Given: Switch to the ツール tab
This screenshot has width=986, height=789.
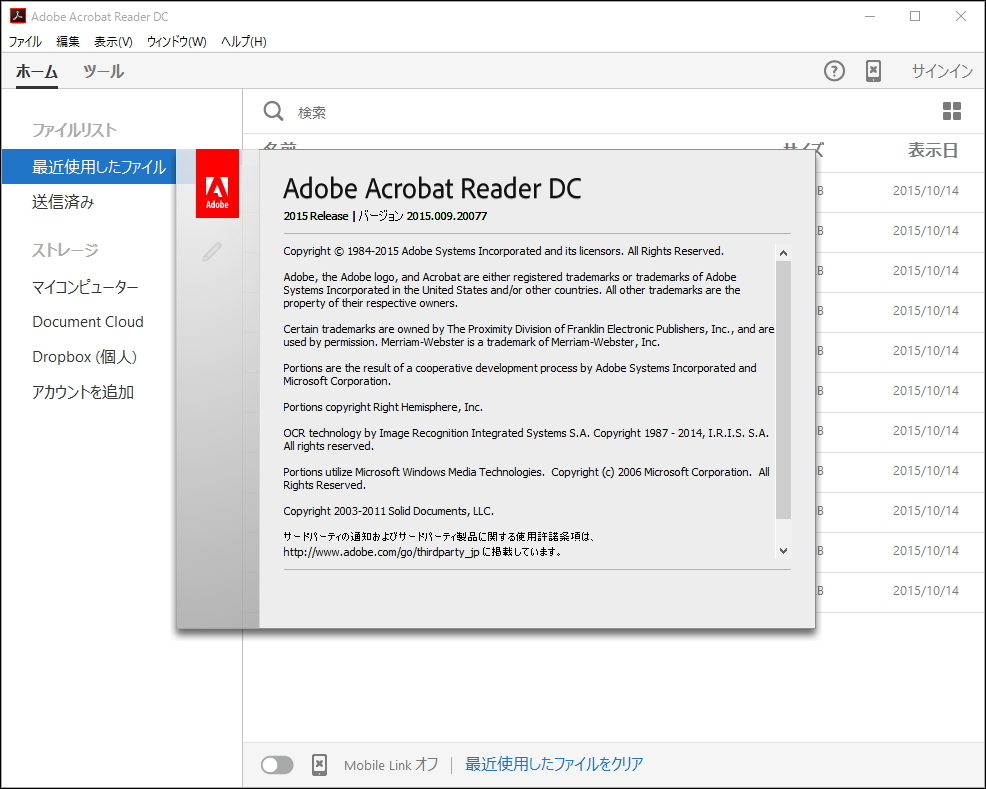Looking at the screenshot, I should click(x=103, y=71).
